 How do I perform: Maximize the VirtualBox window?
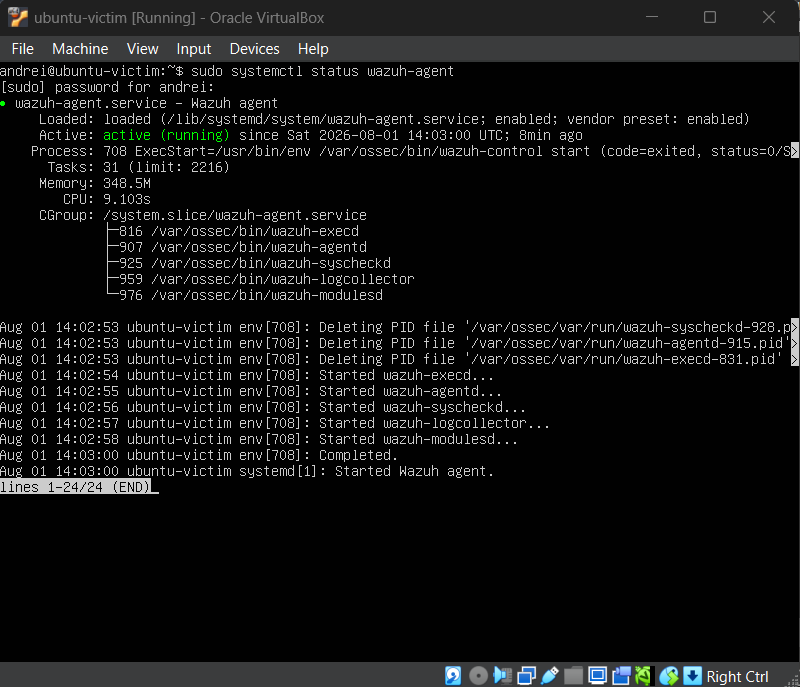(x=710, y=17)
